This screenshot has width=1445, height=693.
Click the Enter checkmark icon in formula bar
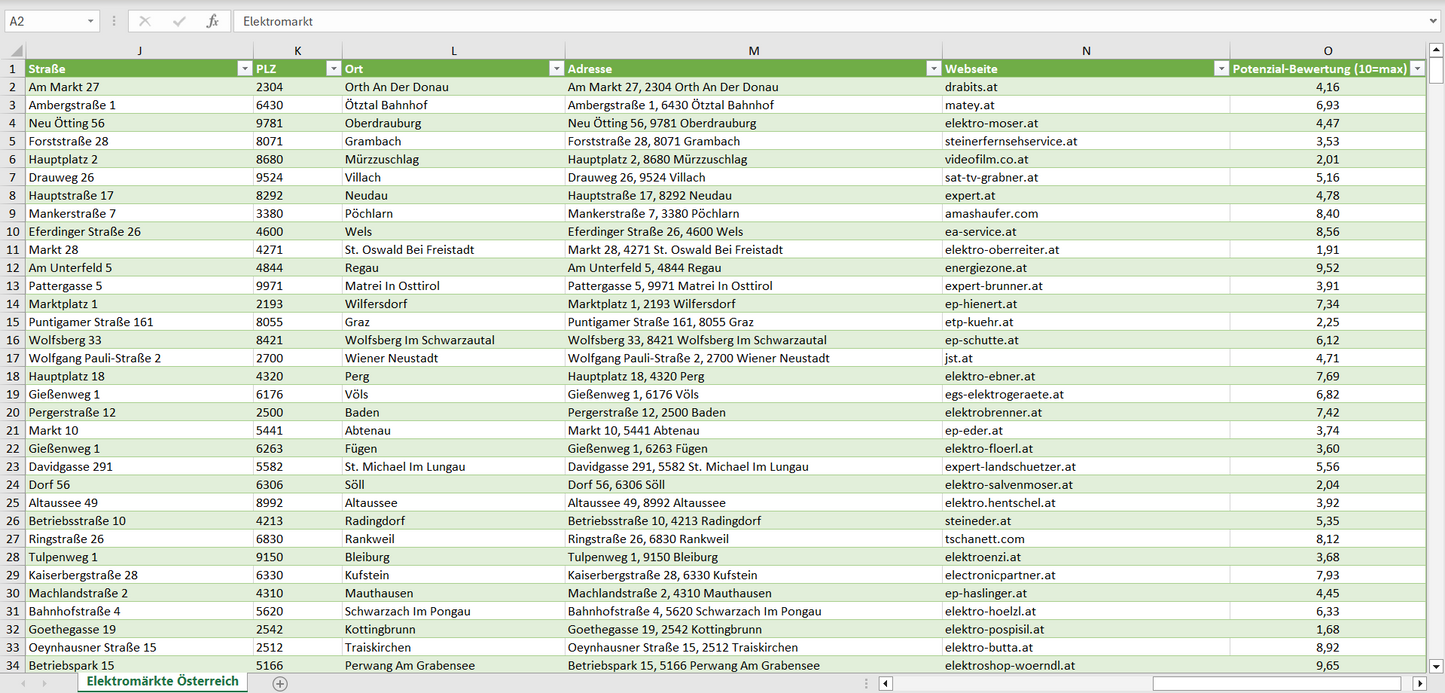coord(179,21)
